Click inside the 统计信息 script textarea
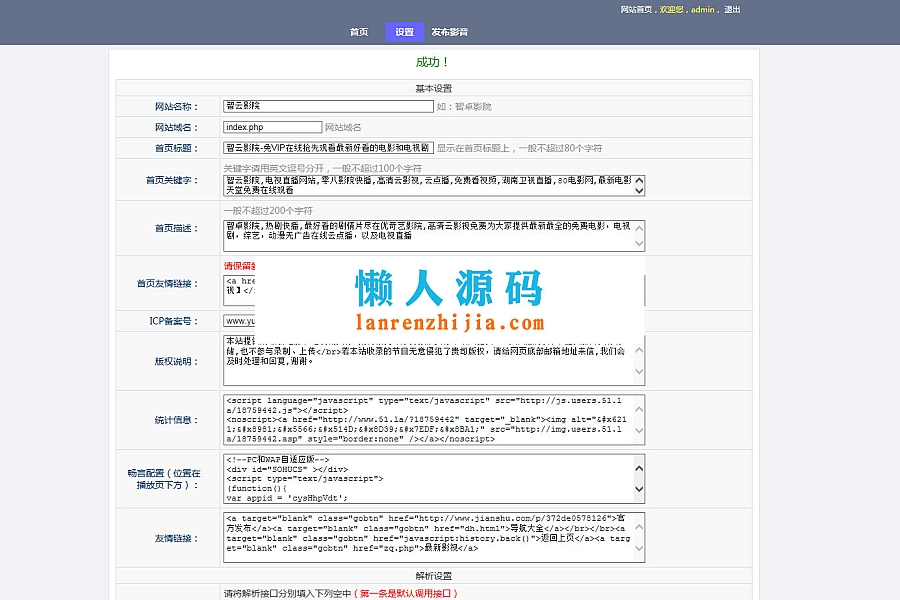The height and width of the screenshot is (600, 900). tap(434, 420)
